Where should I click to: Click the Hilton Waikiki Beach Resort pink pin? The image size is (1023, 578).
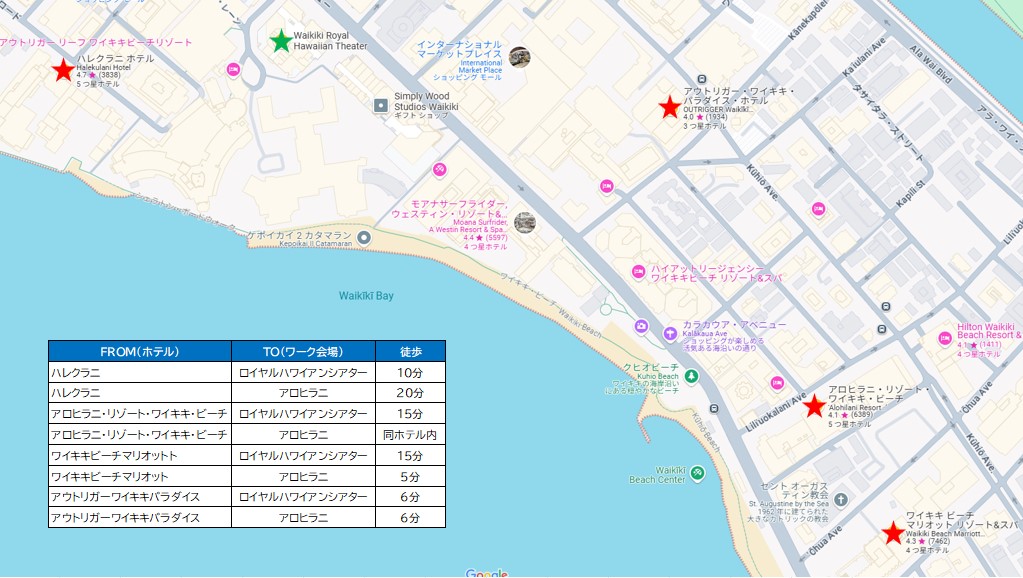[945, 339]
